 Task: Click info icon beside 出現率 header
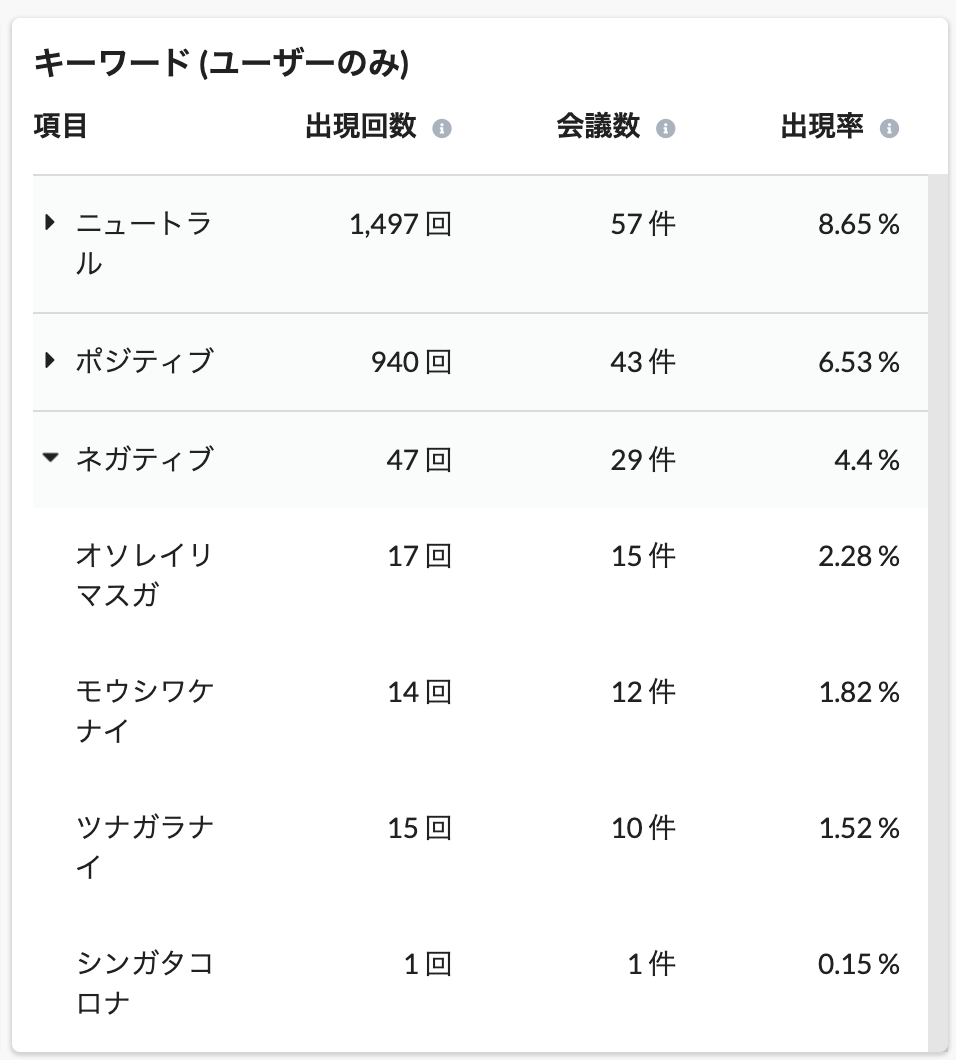[x=889, y=128]
